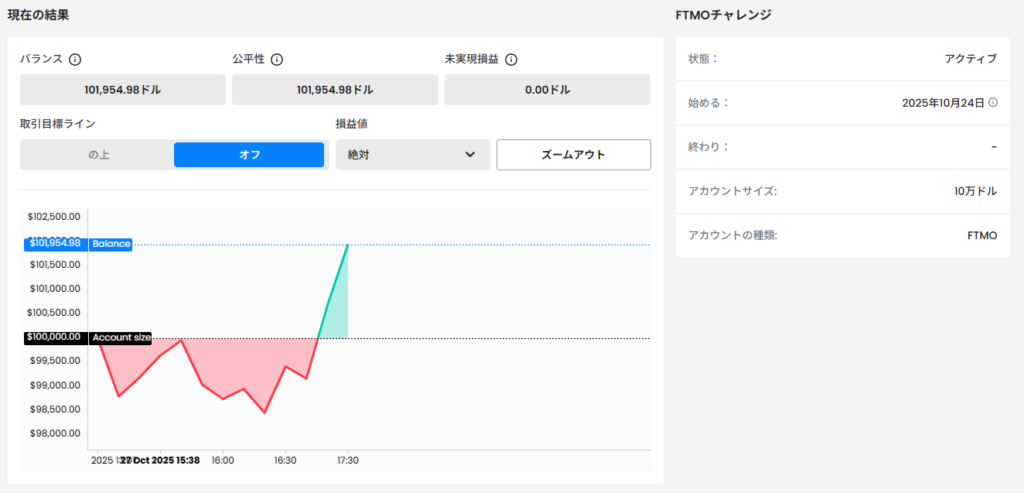Image resolution: width=1024 pixels, height=493 pixels.
Task: Switch the target line to オフ
Action: tap(249, 155)
